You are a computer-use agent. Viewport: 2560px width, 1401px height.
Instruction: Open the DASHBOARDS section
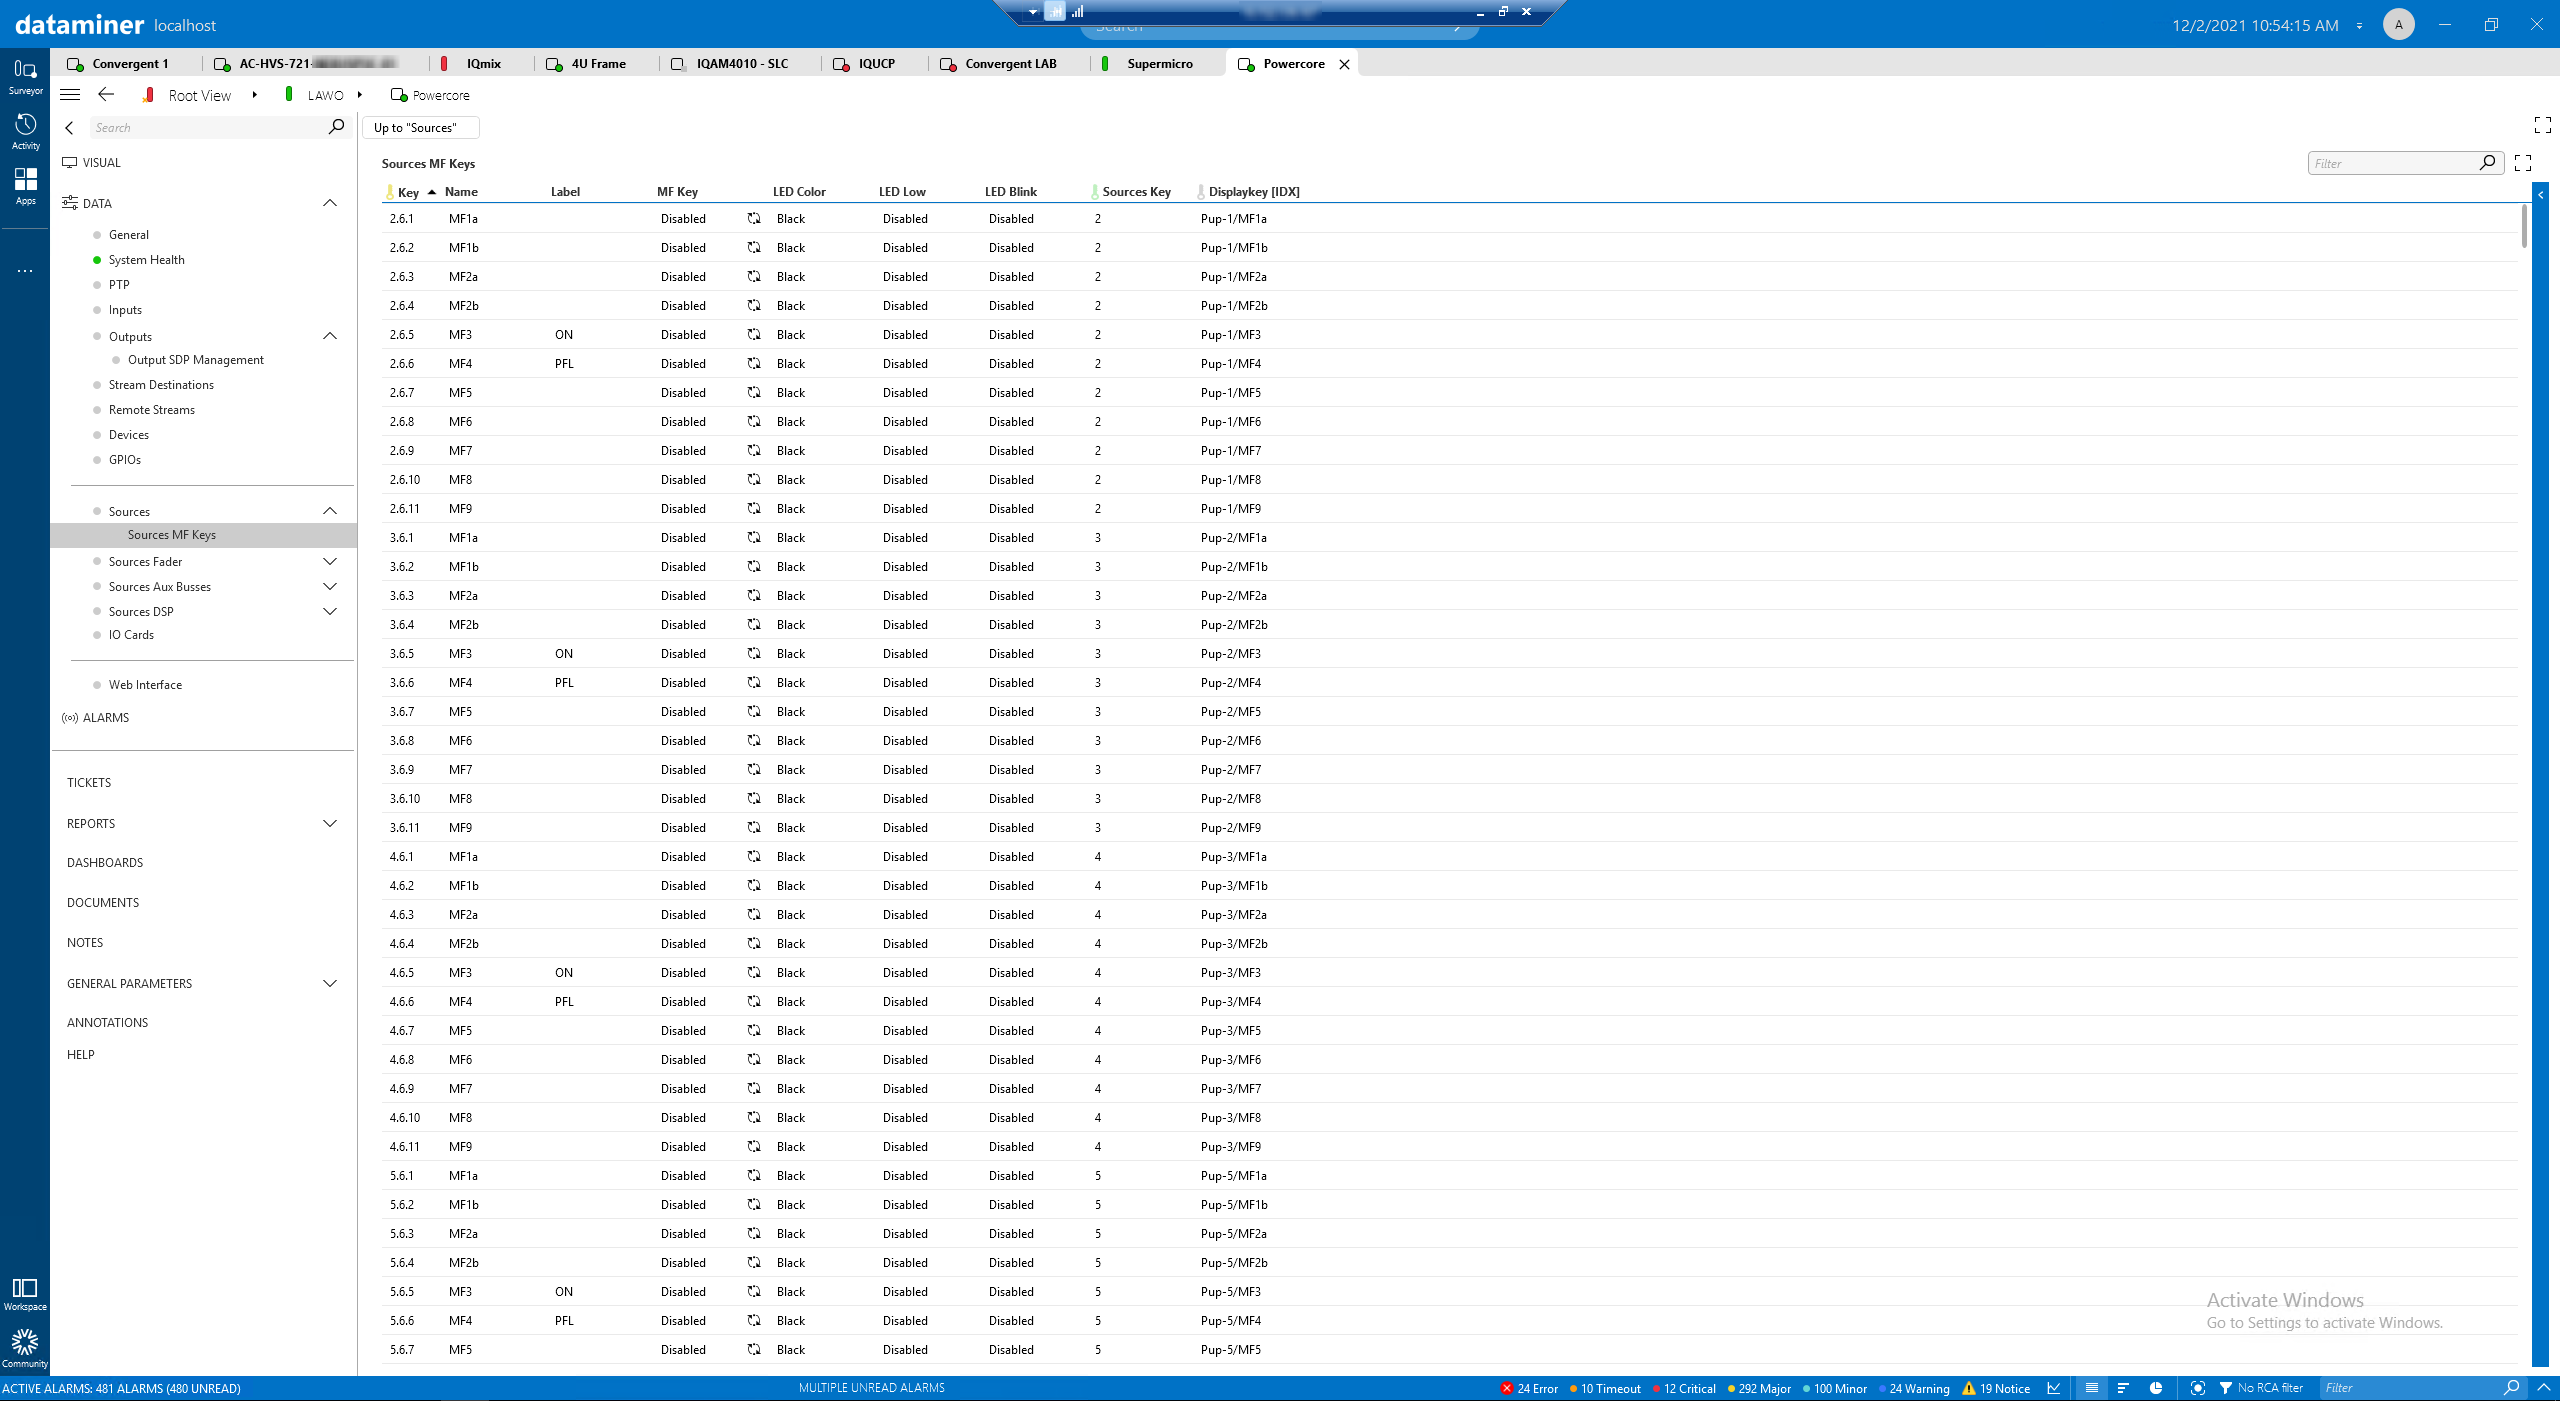pyautogui.click(x=105, y=862)
